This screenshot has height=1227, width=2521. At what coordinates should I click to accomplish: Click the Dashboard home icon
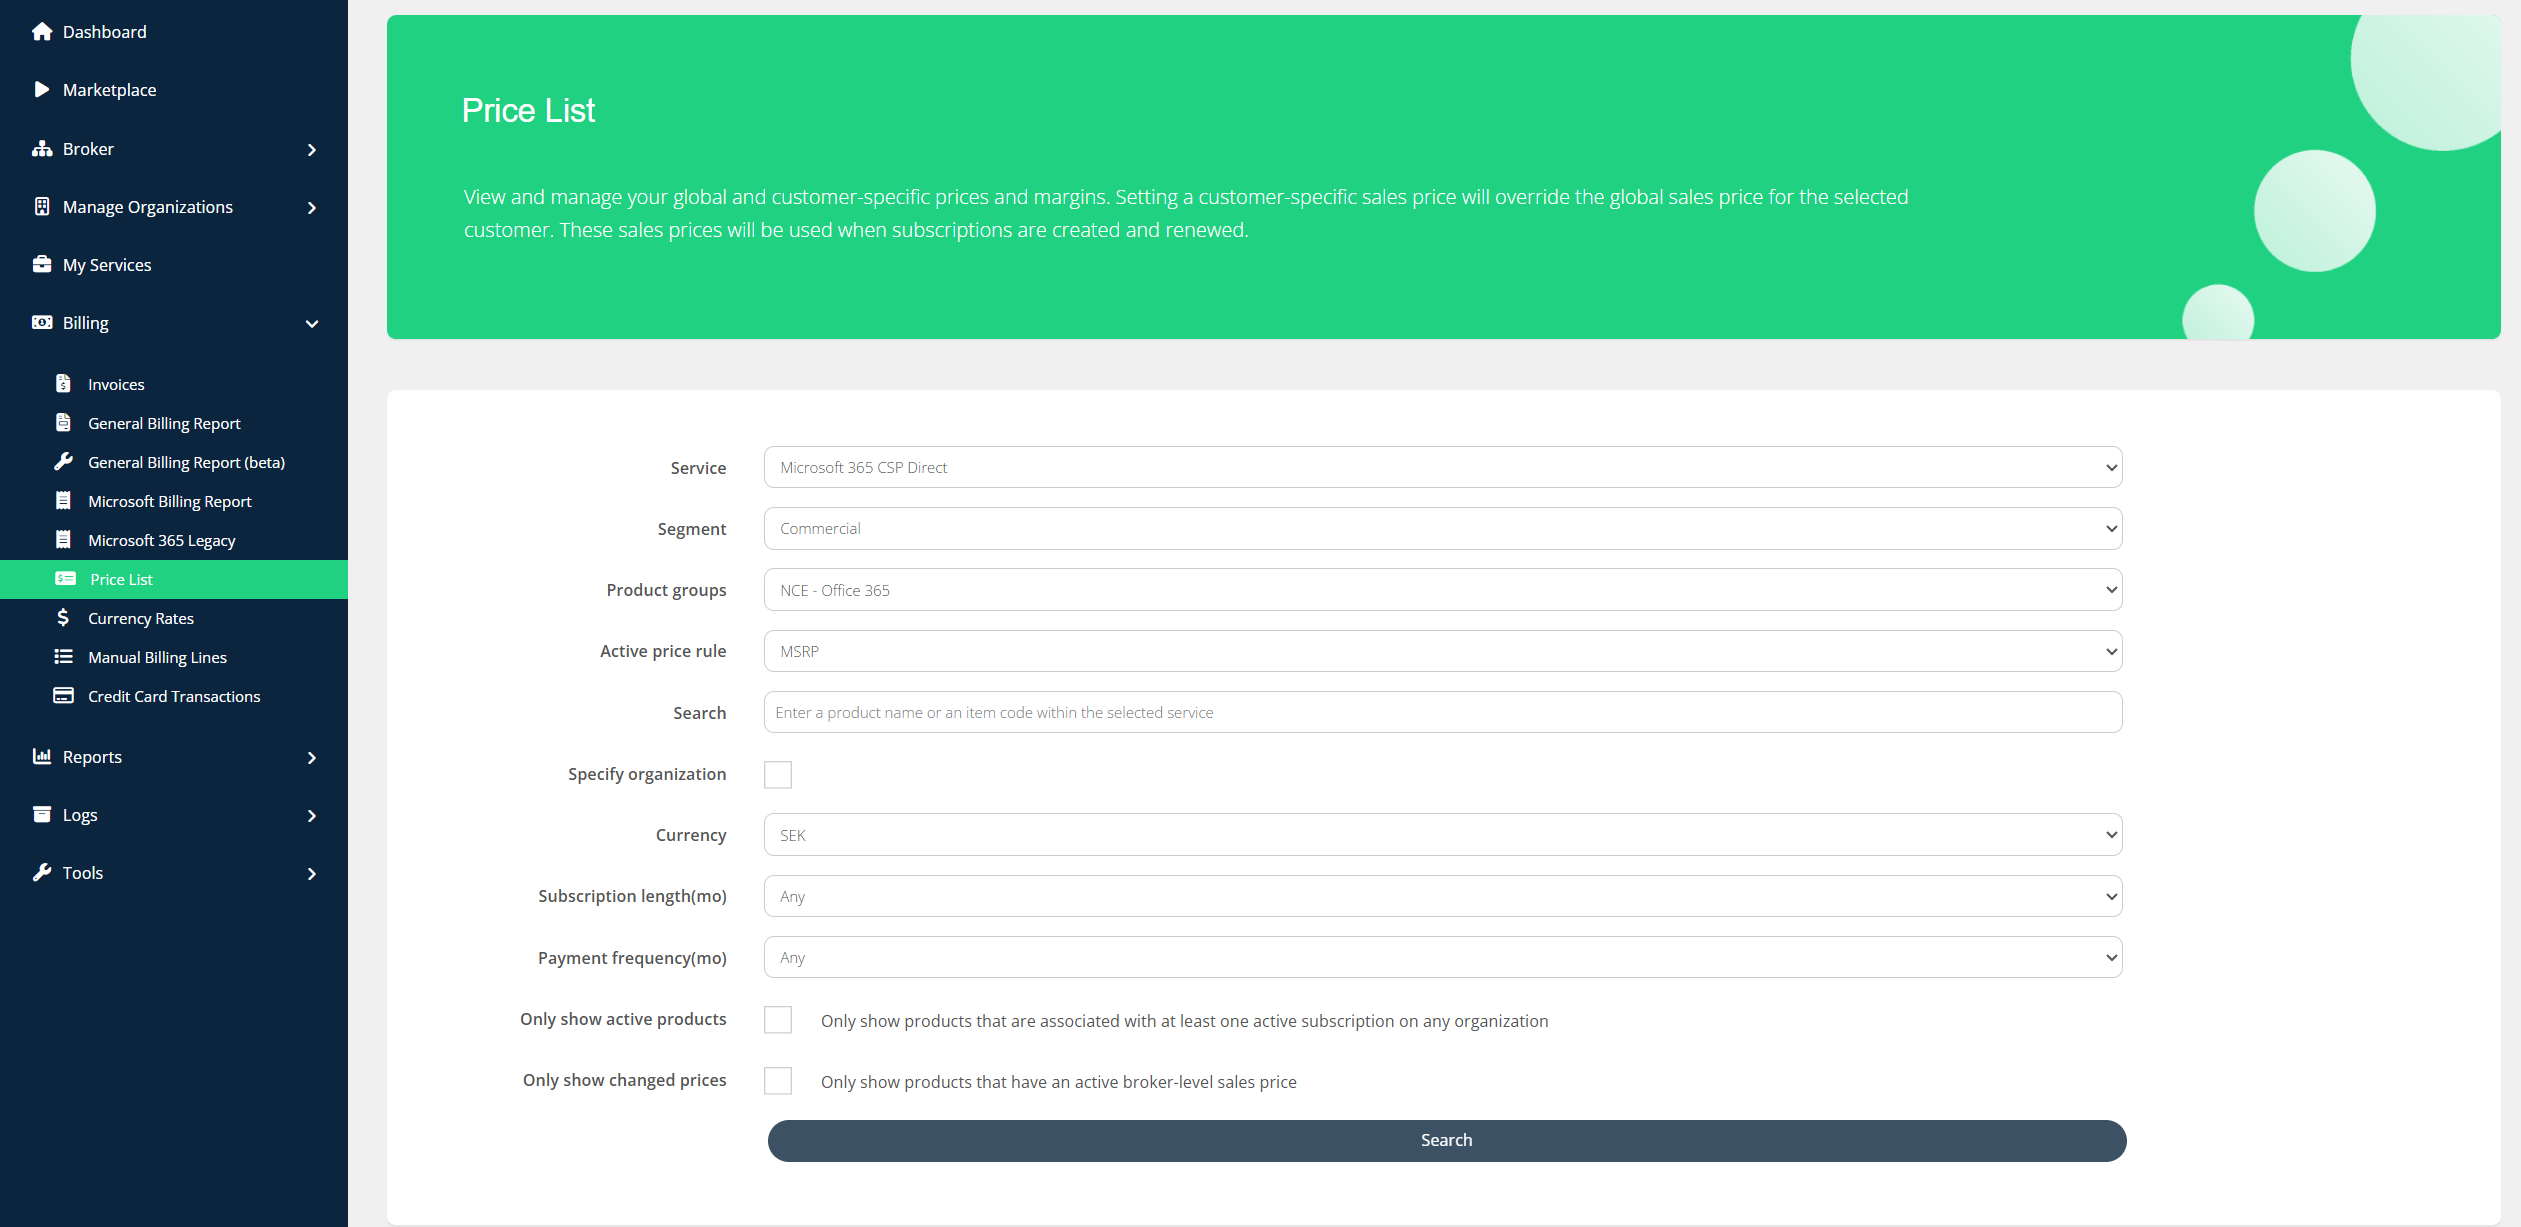click(42, 32)
